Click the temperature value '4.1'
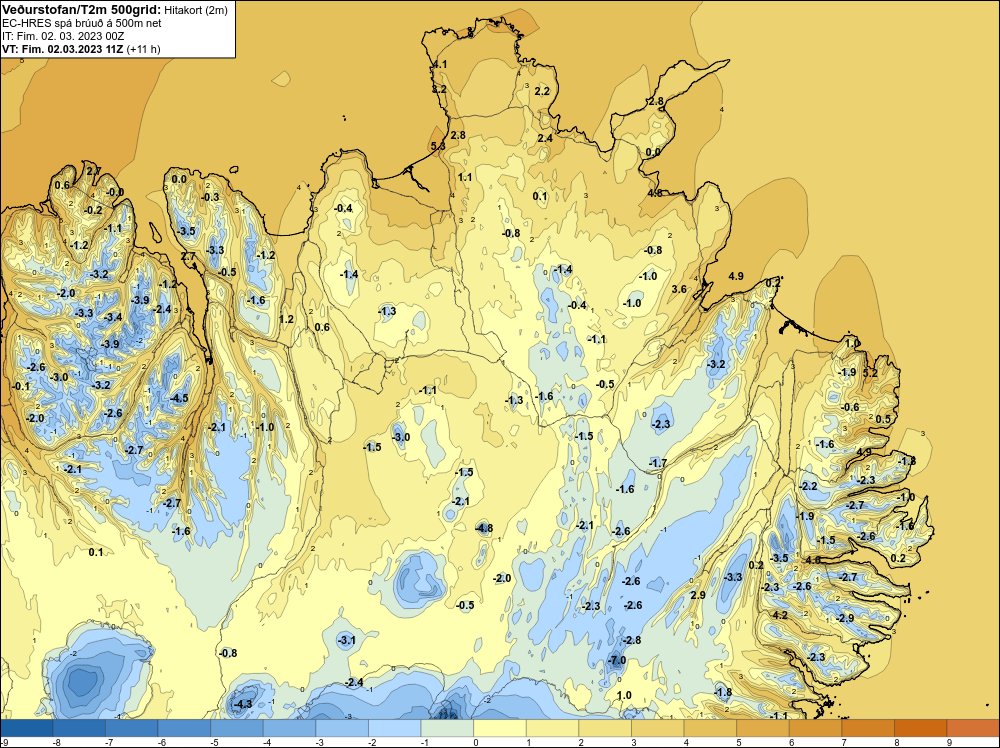This screenshot has width=1000, height=748. [440, 64]
